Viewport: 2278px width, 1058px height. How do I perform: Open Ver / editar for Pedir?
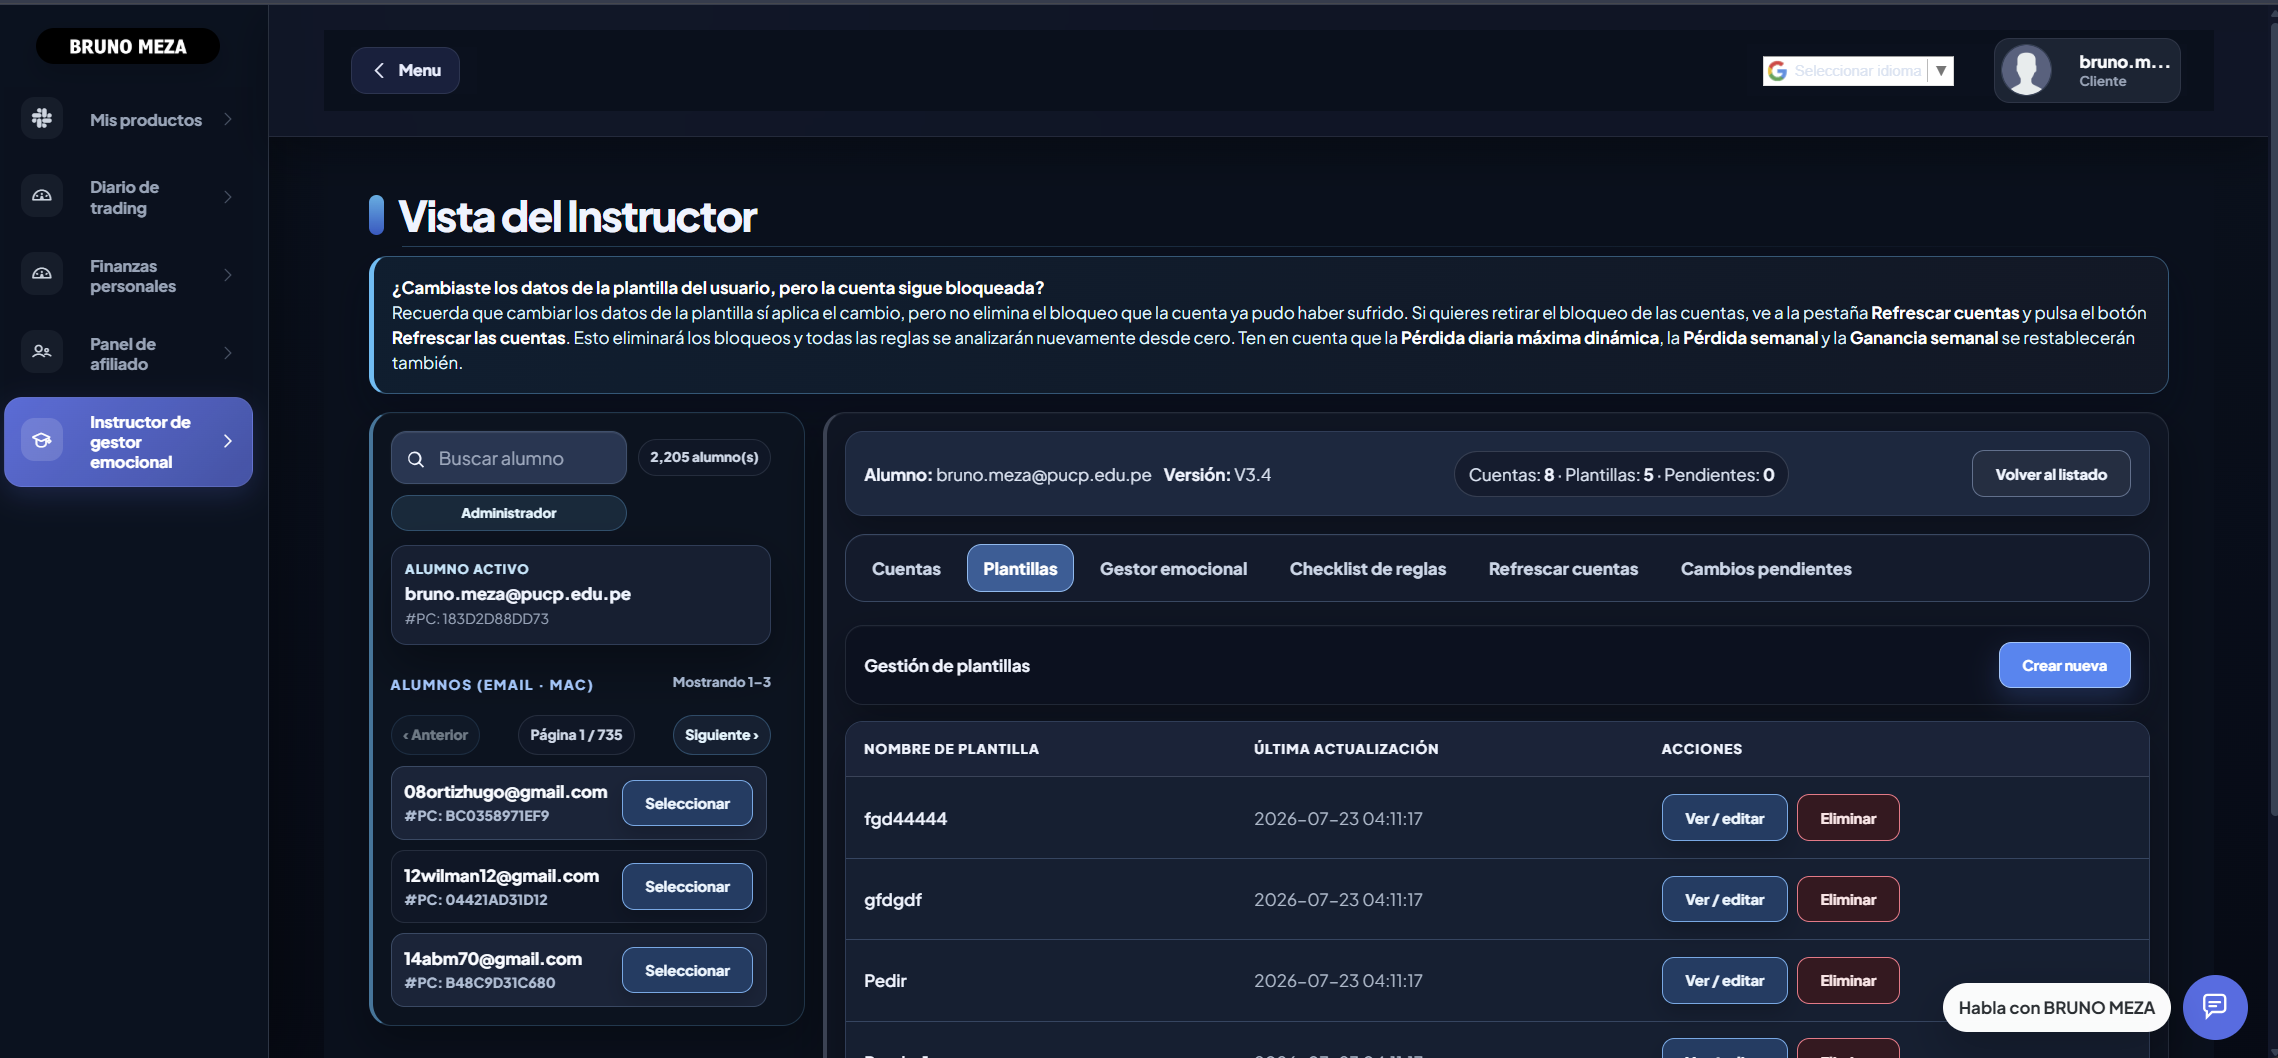[x=1724, y=980]
